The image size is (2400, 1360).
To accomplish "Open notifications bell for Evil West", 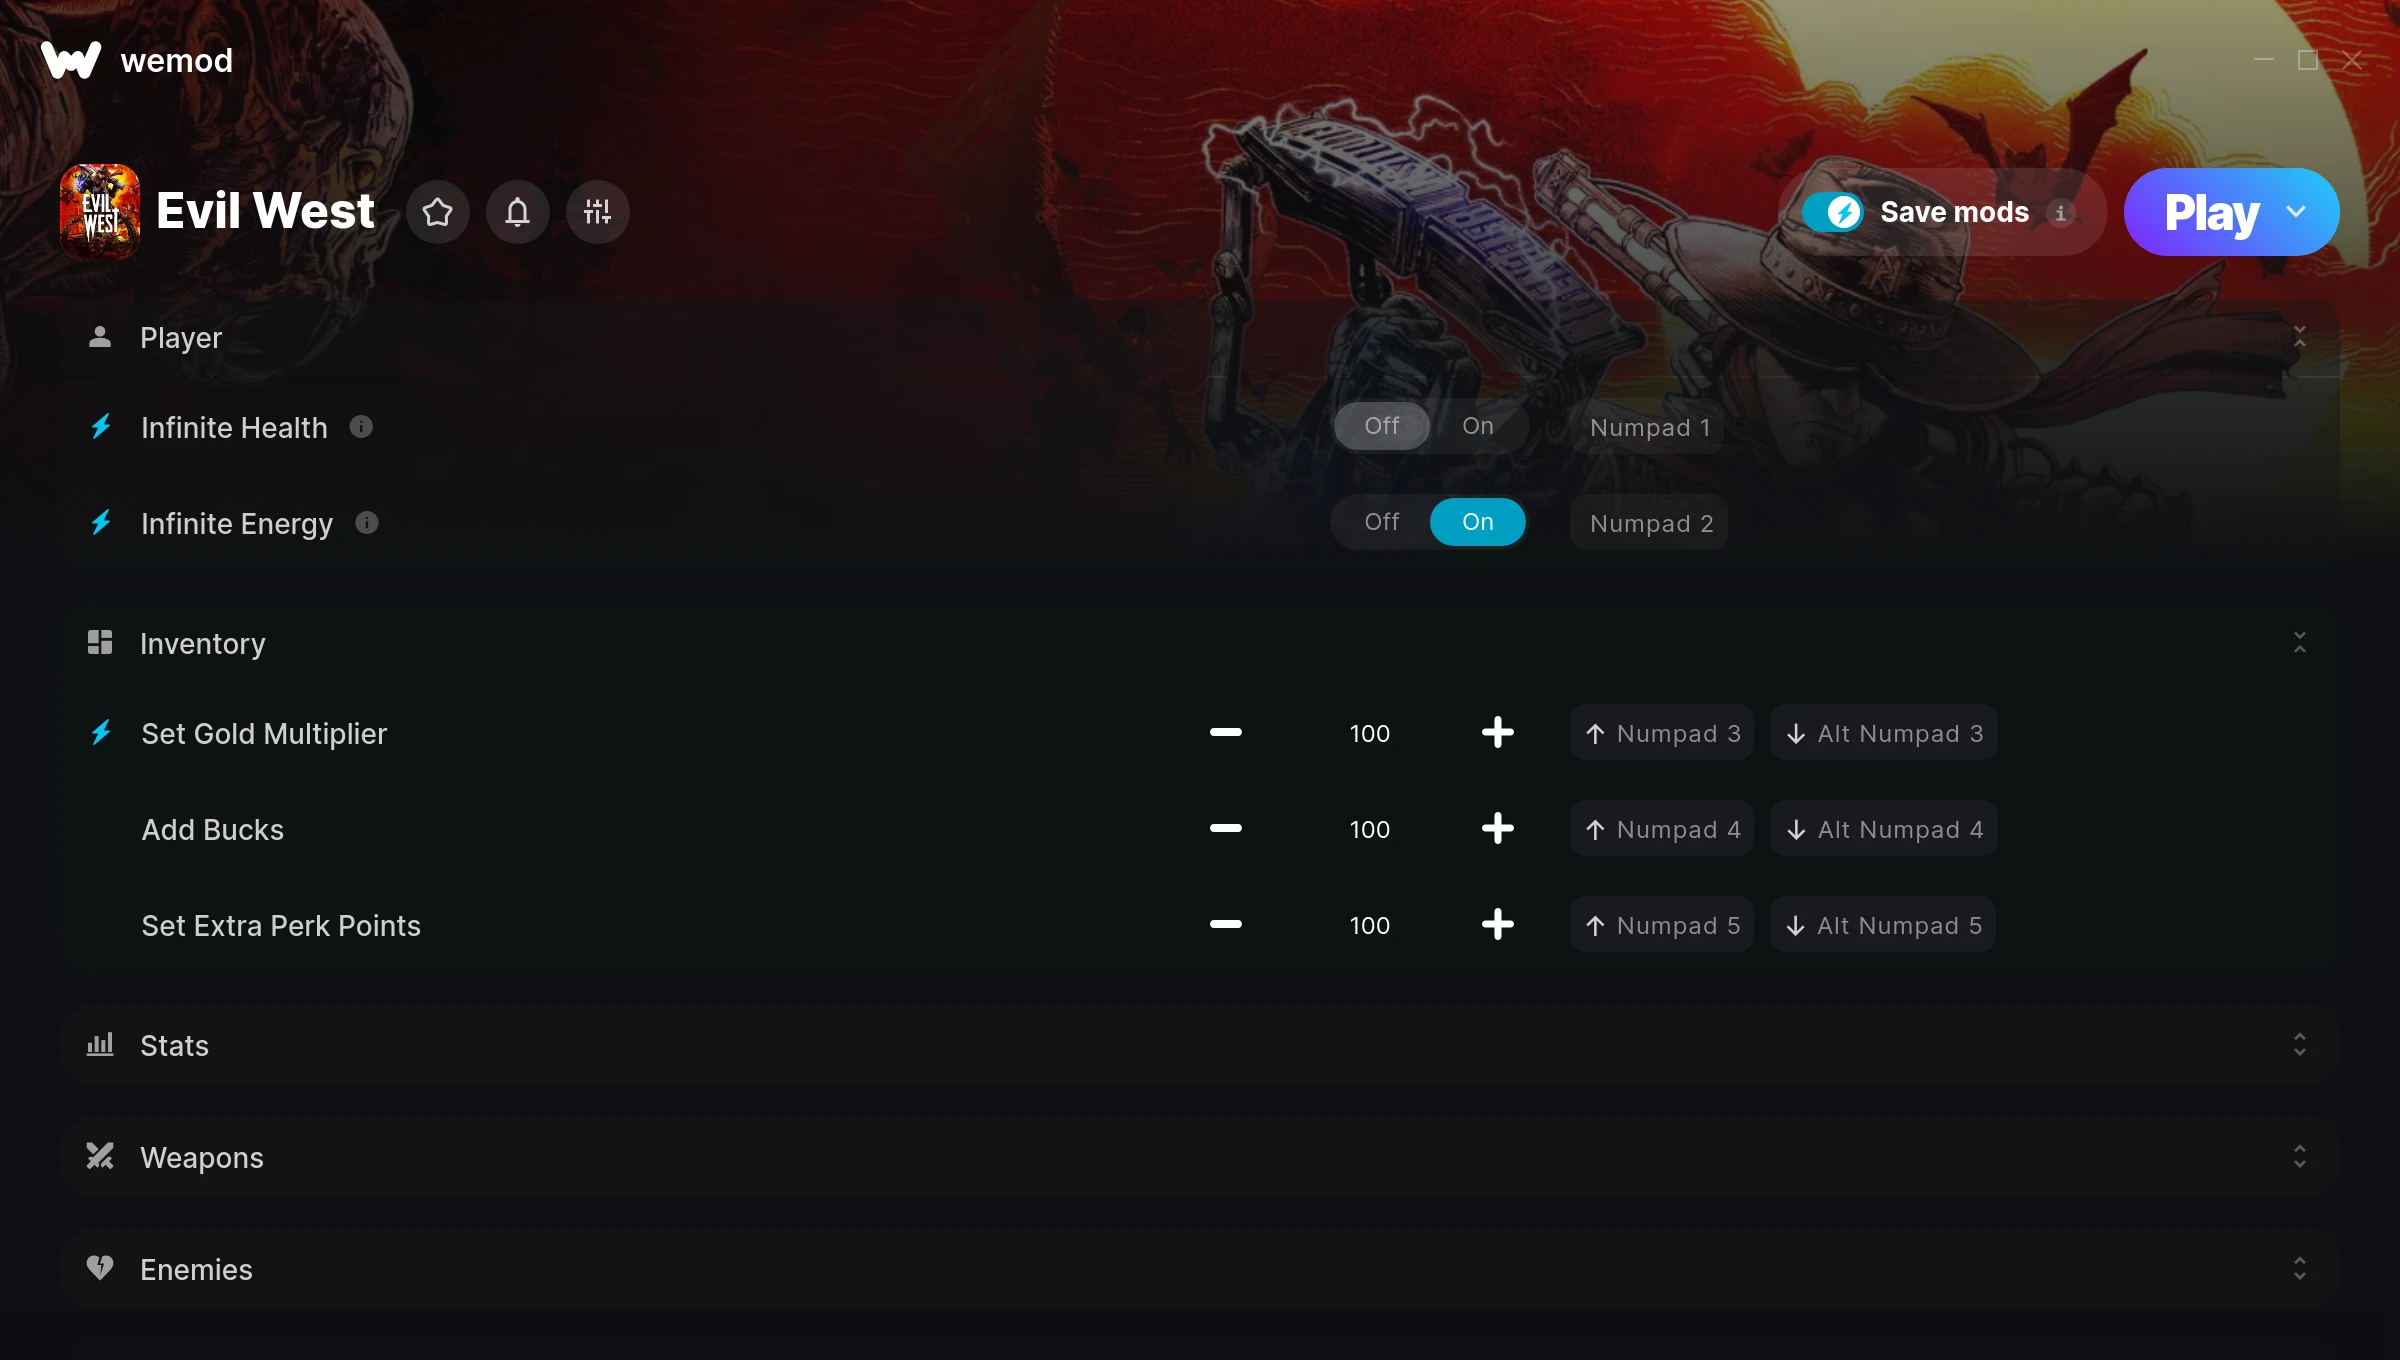I will 517,212.
